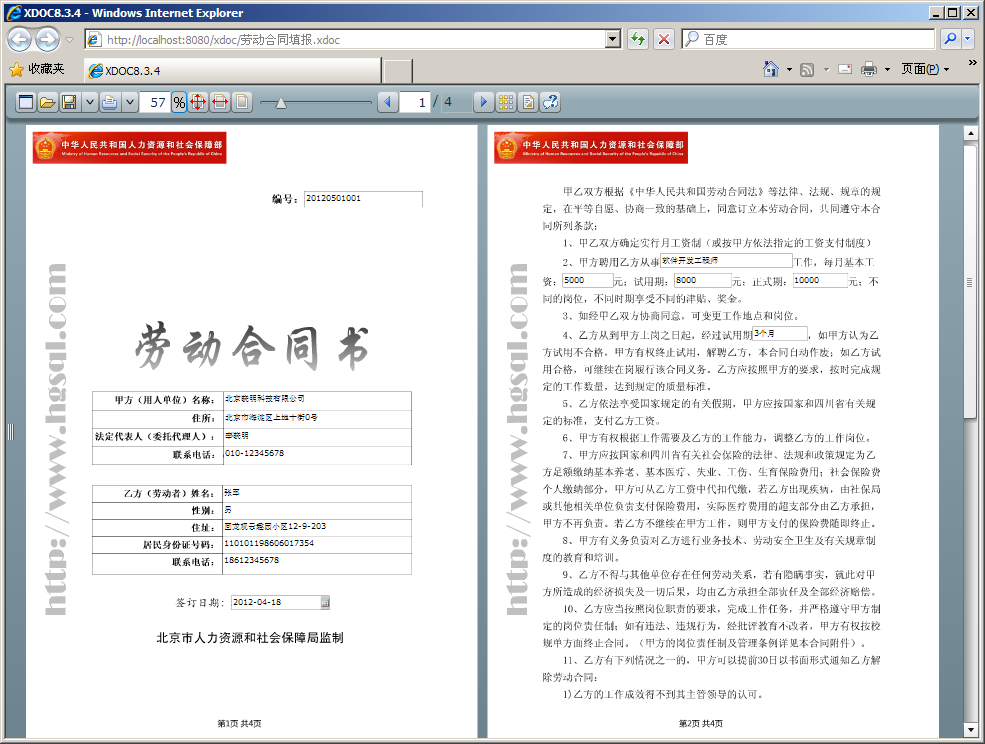Click the job position field on page 2
Screen dimensions: 985x744
[726, 260]
